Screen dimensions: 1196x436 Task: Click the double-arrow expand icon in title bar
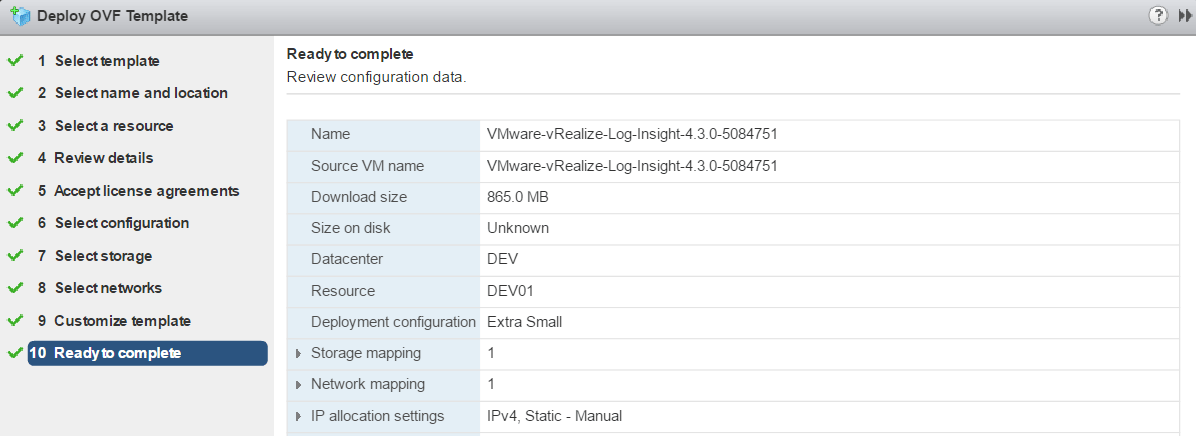click(1185, 15)
